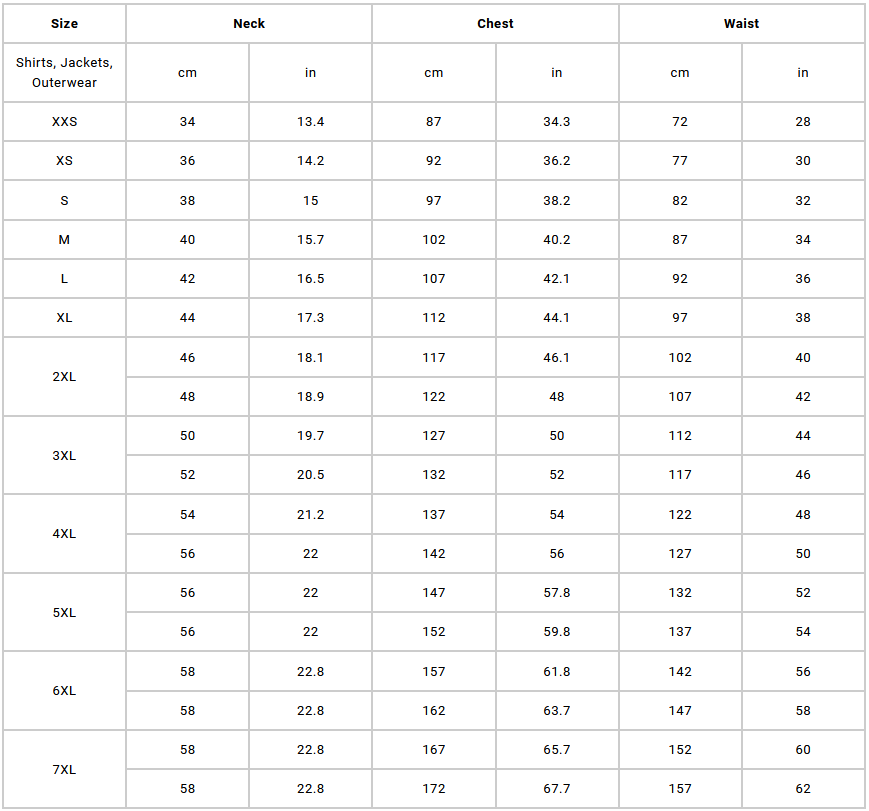Click chest inches value 34.3
The image size is (869, 811).
pyautogui.click(x=556, y=121)
